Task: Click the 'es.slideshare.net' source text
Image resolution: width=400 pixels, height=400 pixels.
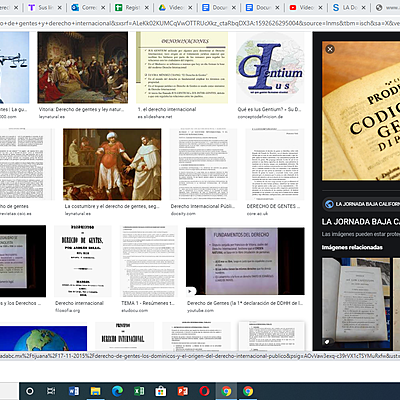Action: pos(155,117)
